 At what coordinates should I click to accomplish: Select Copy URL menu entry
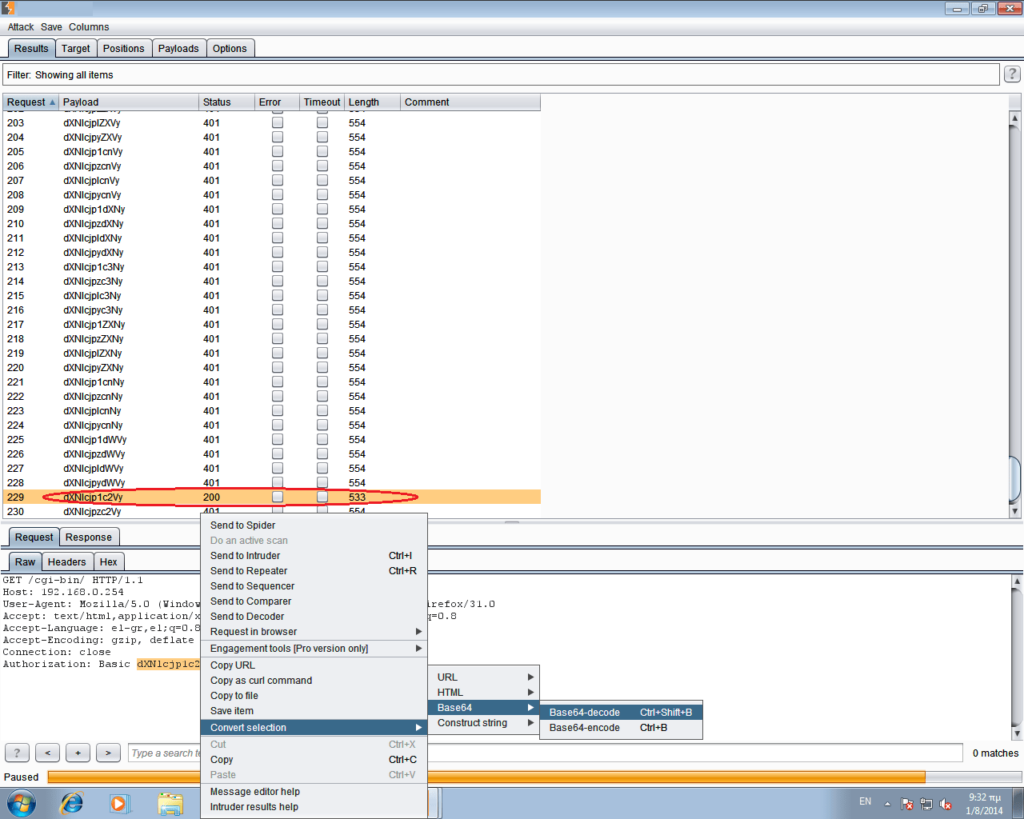coord(314,665)
